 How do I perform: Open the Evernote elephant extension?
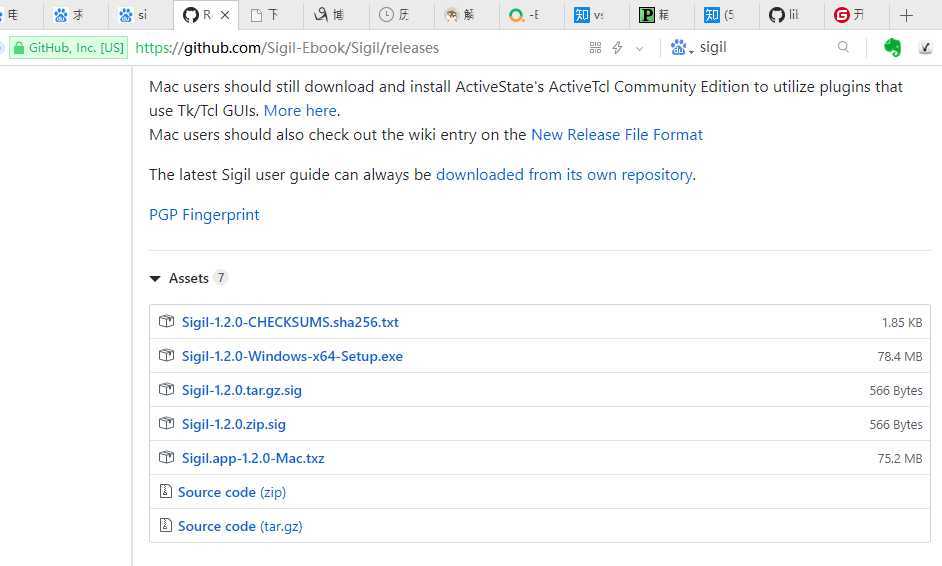coord(893,47)
